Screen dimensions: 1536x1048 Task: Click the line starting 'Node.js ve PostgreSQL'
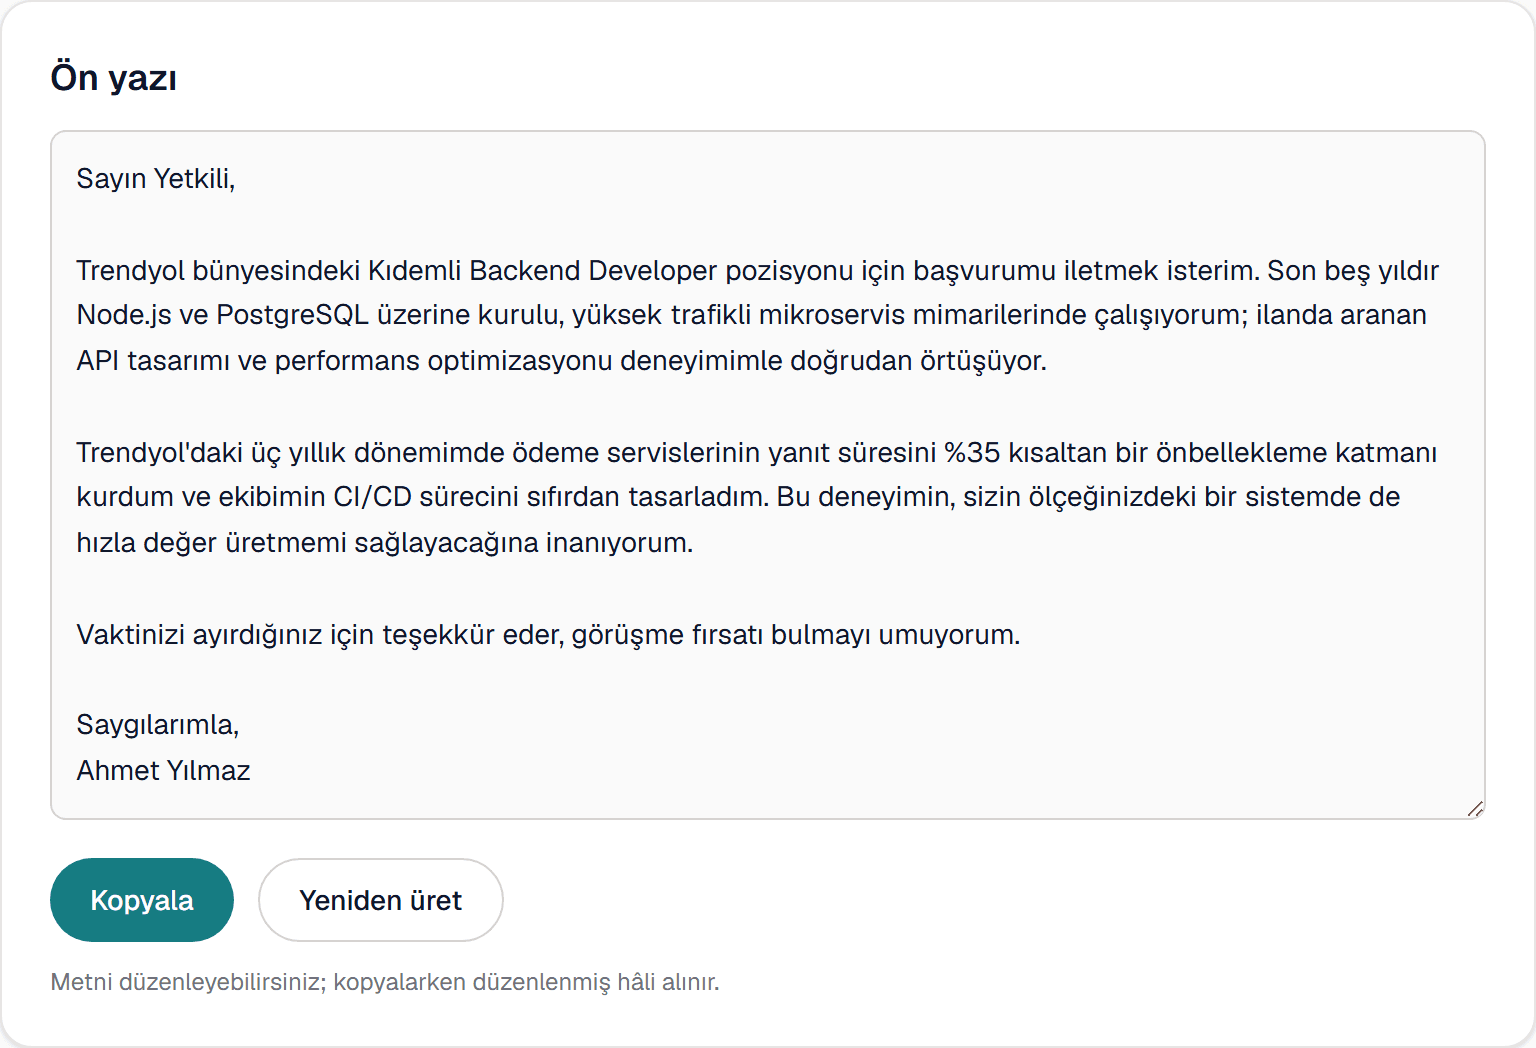(x=751, y=315)
